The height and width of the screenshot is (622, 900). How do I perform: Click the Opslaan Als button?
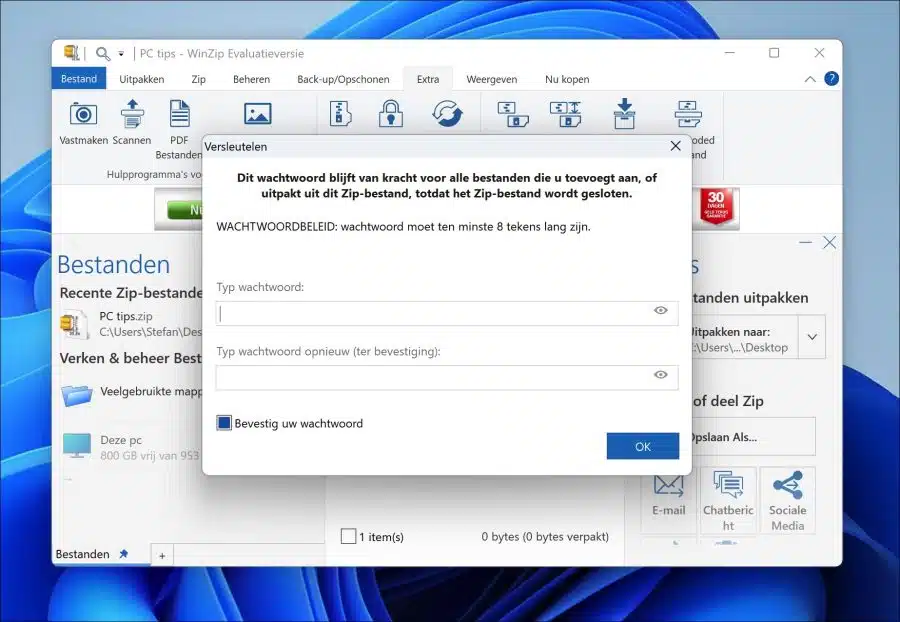752,437
